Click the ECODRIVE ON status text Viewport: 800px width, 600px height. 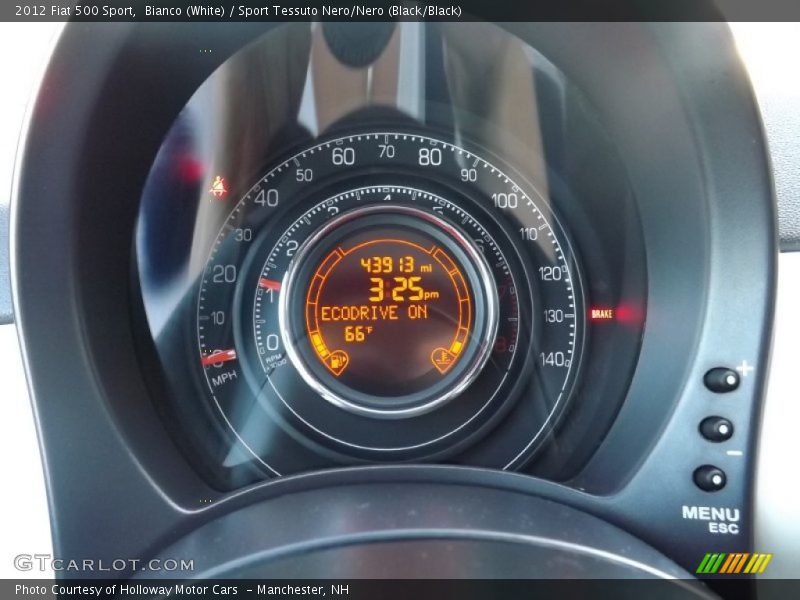[x=373, y=313]
